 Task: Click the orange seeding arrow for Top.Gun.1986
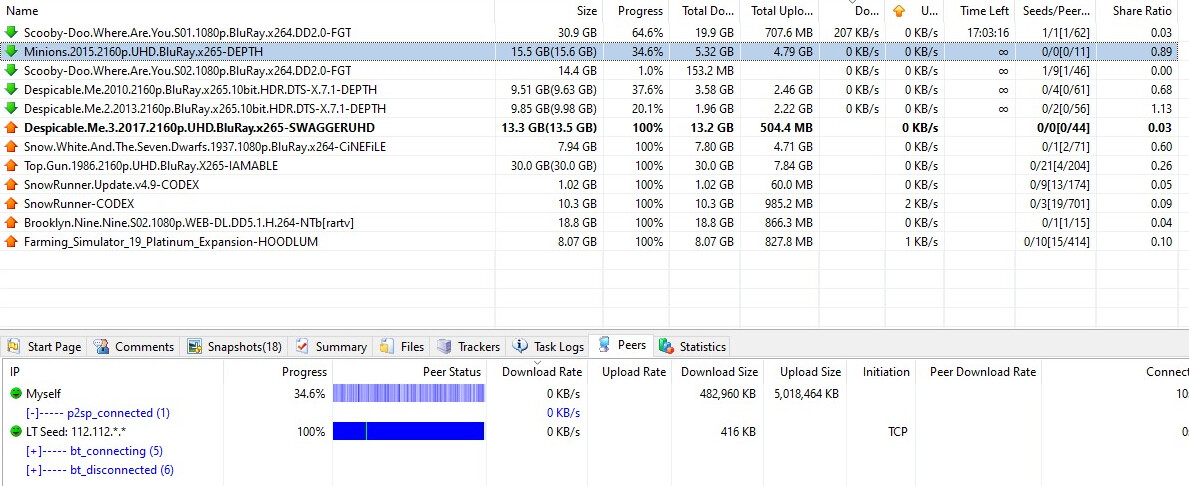12,166
